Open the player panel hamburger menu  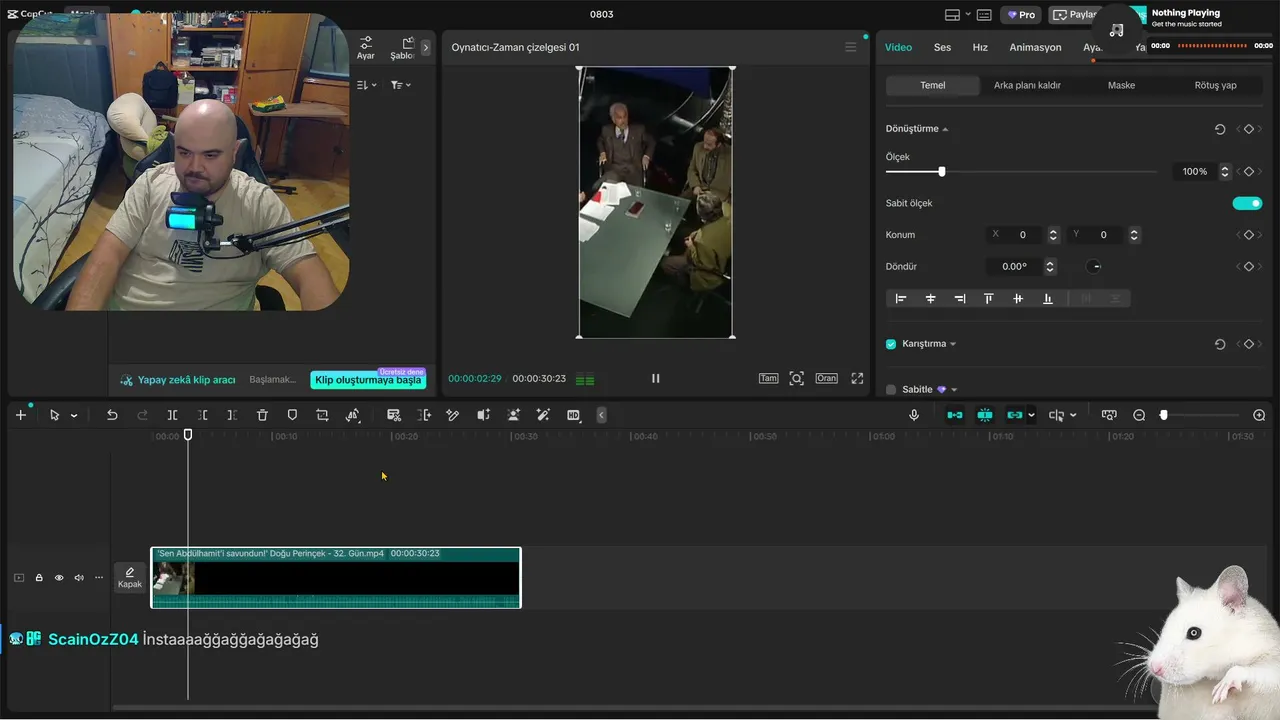[851, 47]
